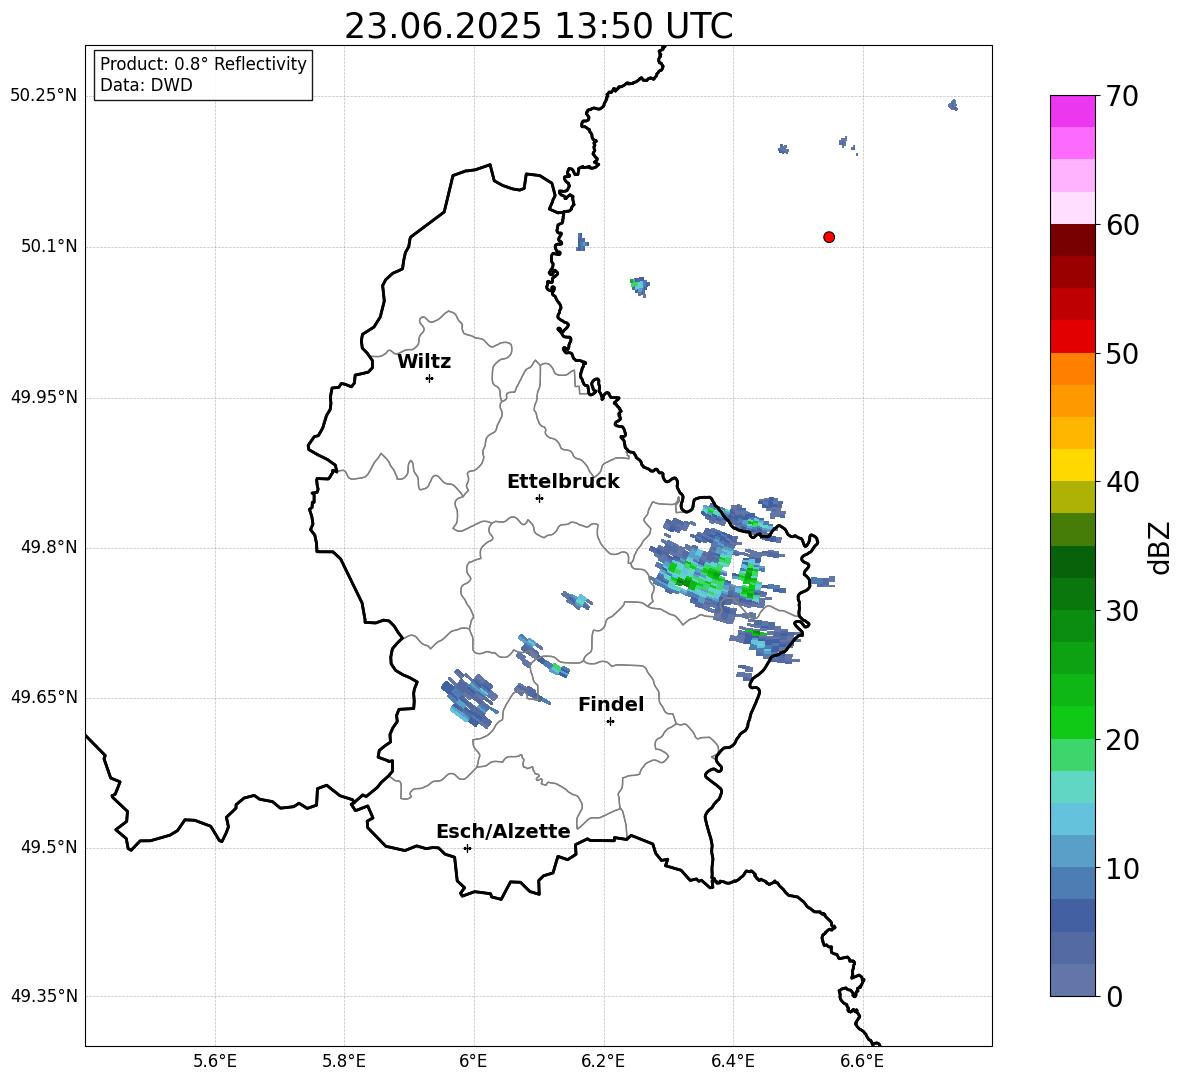Click the bright green colorbar segment above 20
This screenshot has width=1184, height=1081.
tap(1072, 722)
